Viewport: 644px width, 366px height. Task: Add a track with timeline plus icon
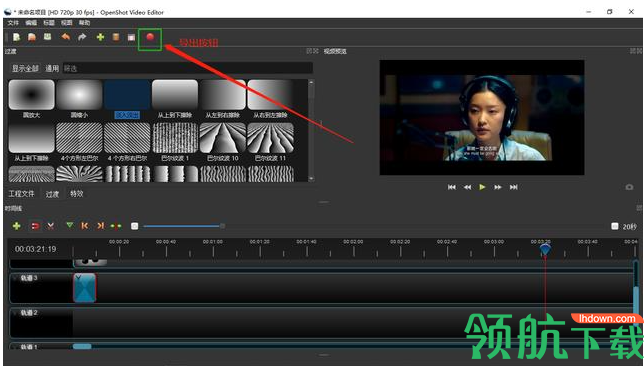17,226
